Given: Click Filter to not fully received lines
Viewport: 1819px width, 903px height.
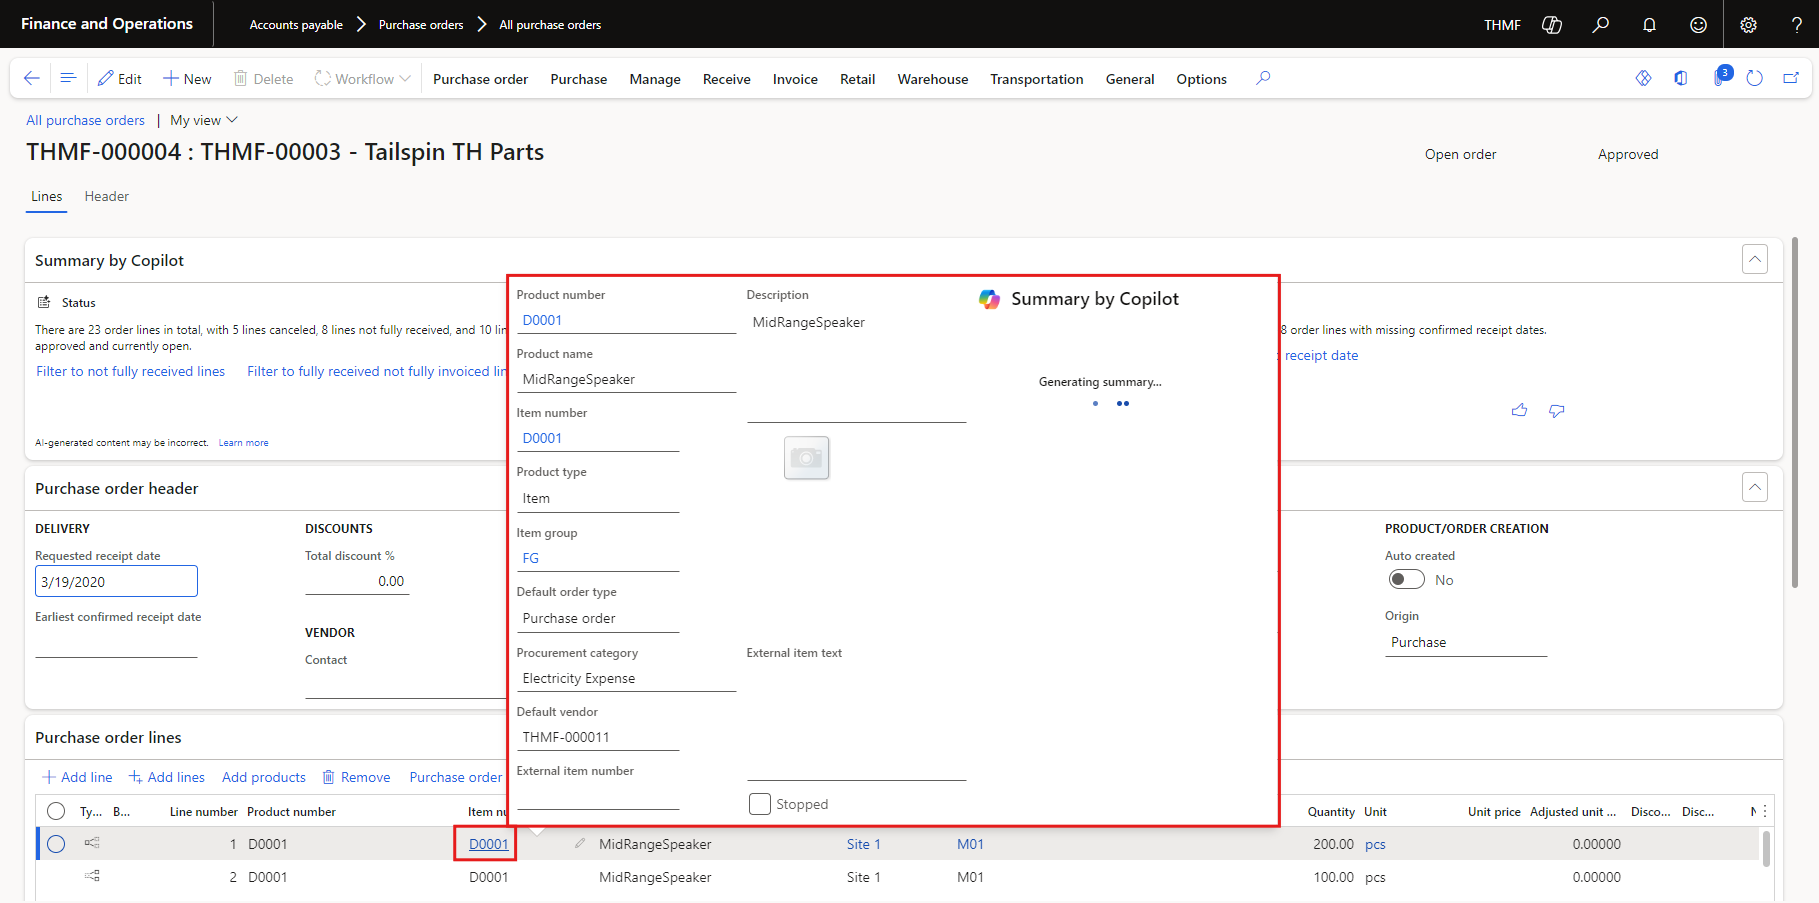Looking at the screenshot, I should (x=131, y=371).
